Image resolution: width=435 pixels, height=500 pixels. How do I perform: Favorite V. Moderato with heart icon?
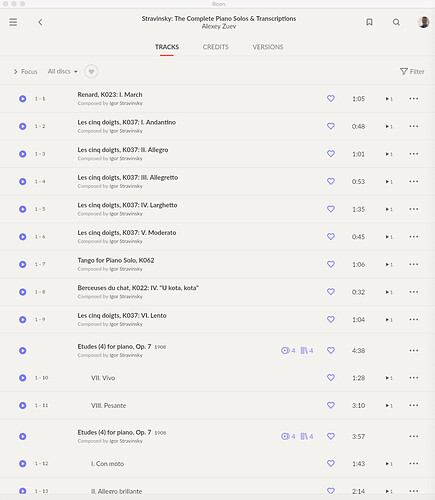click(x=331, y=236)
